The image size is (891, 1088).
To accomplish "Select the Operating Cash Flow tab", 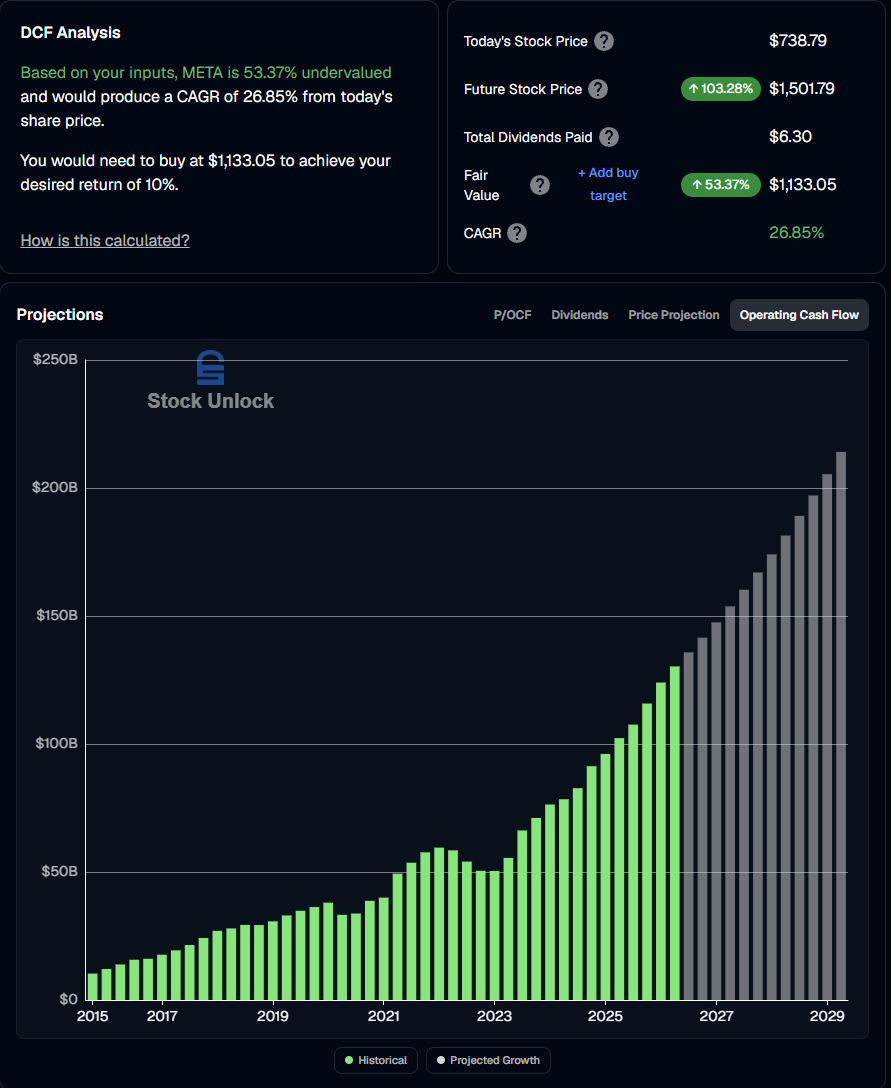I will tap(799, 315).
